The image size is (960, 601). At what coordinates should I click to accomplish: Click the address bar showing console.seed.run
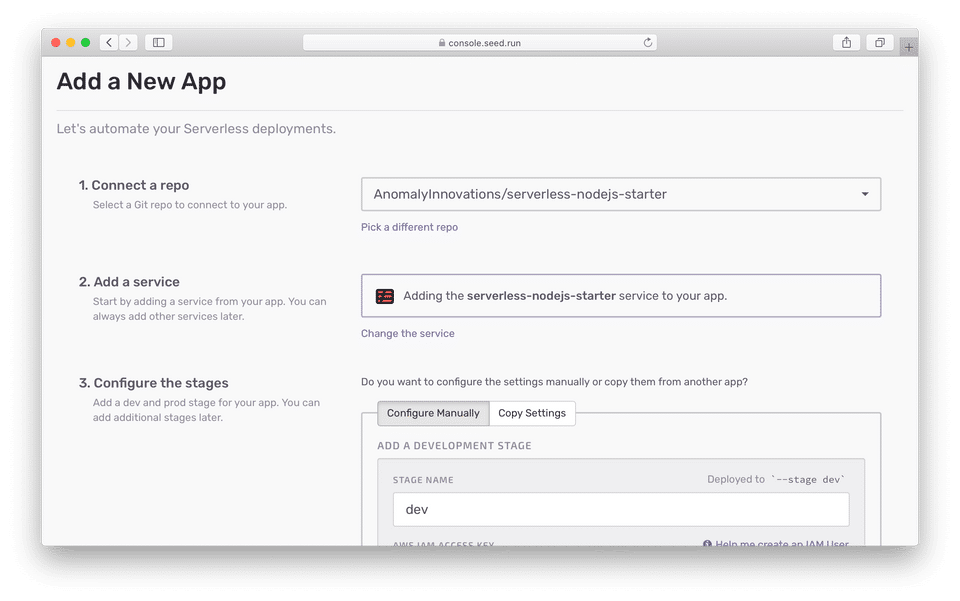click(x=479, y=42)
